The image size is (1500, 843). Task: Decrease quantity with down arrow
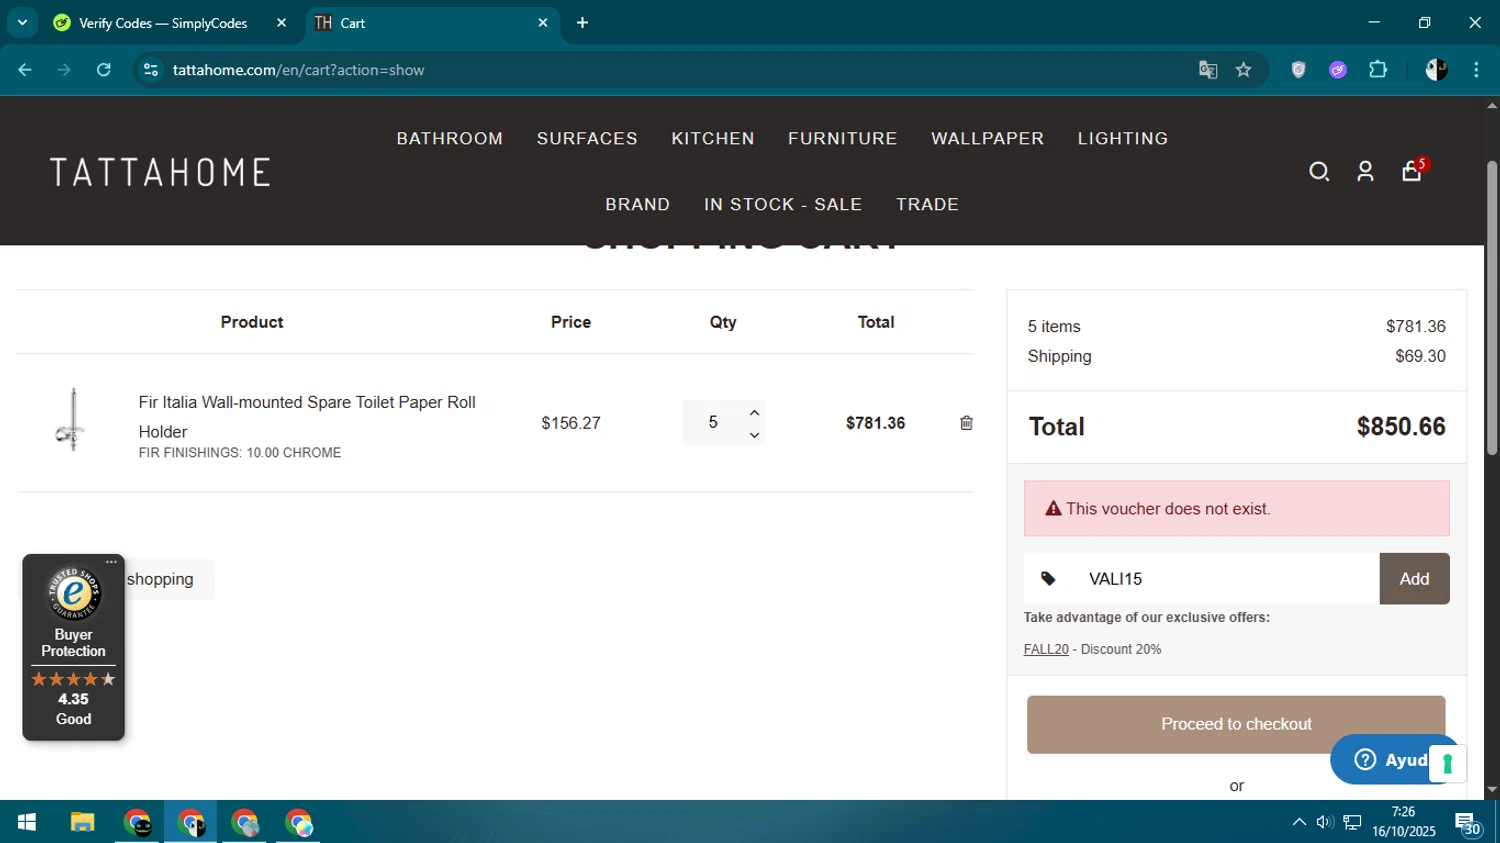(x=754, y=435)
